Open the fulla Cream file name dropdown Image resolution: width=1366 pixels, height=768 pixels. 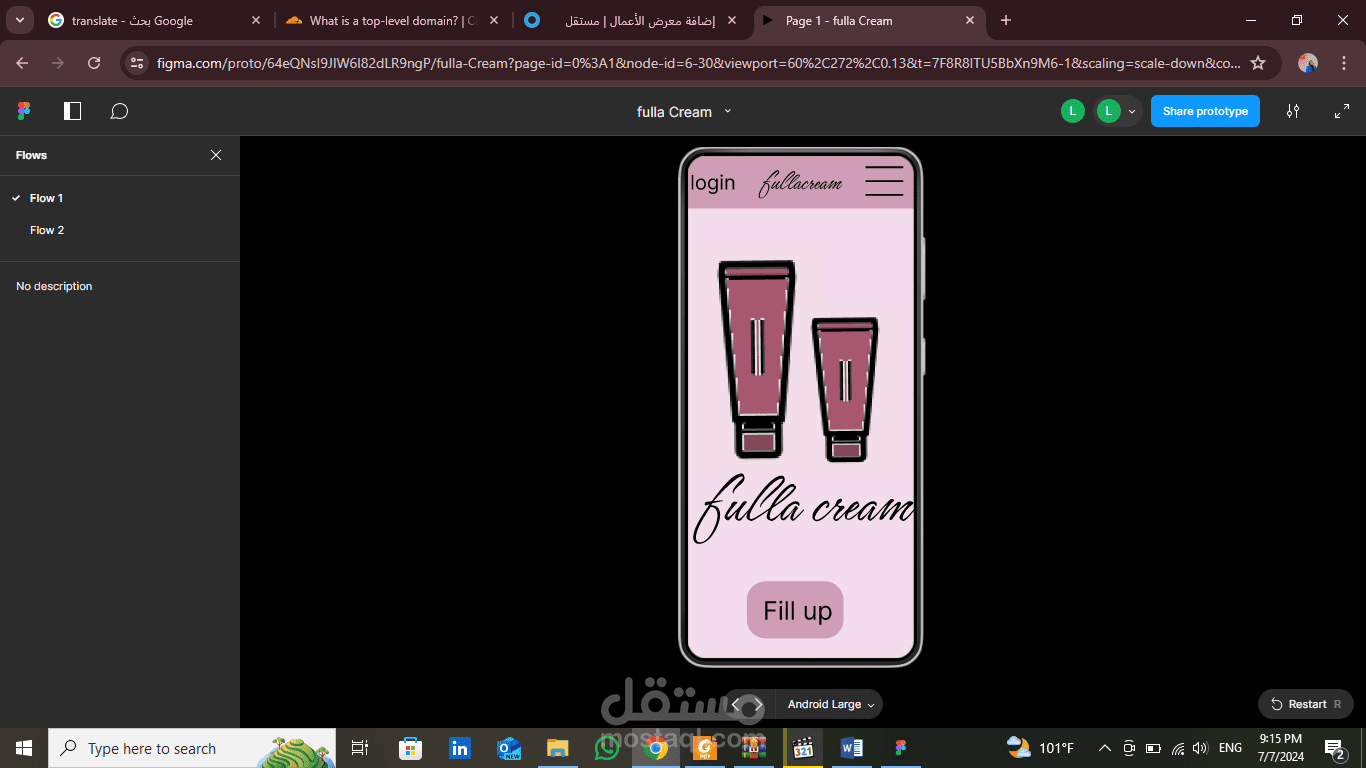click(x=727, y=112)
